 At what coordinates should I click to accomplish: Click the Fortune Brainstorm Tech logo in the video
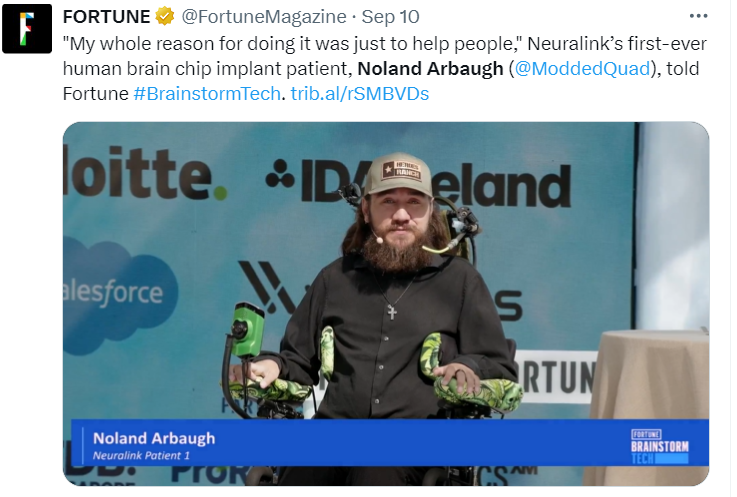coord(659,446)
